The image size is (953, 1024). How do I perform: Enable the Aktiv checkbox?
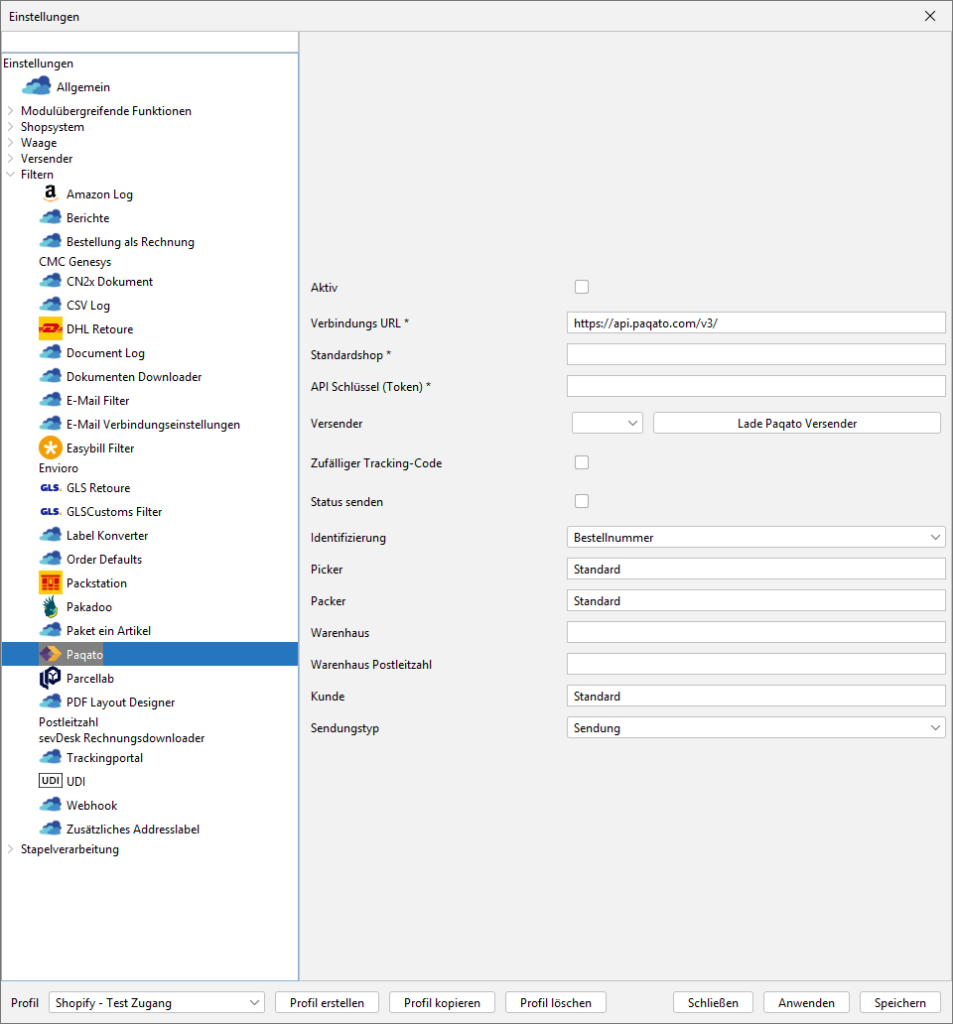[582, 287]
